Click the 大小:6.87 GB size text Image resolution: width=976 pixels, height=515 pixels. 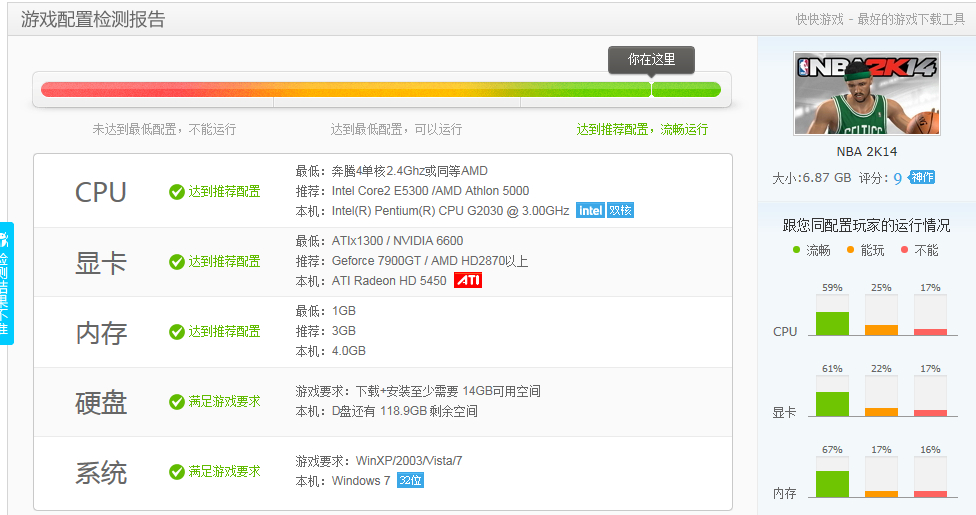point(812,178)
